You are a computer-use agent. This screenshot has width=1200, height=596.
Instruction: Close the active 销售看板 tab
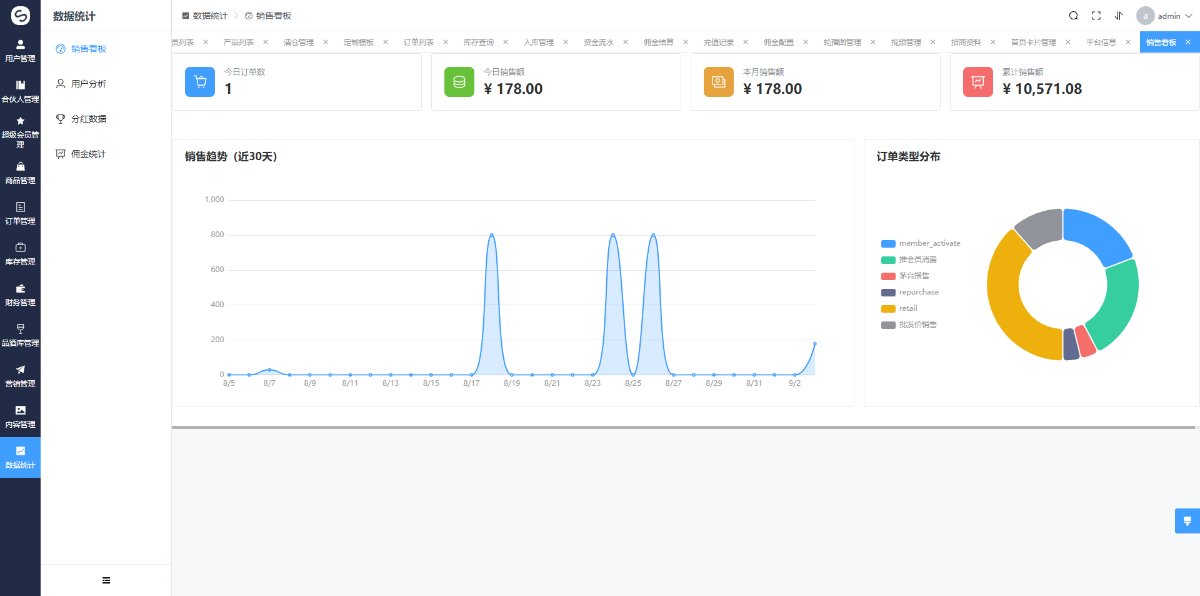[1186, 43]
